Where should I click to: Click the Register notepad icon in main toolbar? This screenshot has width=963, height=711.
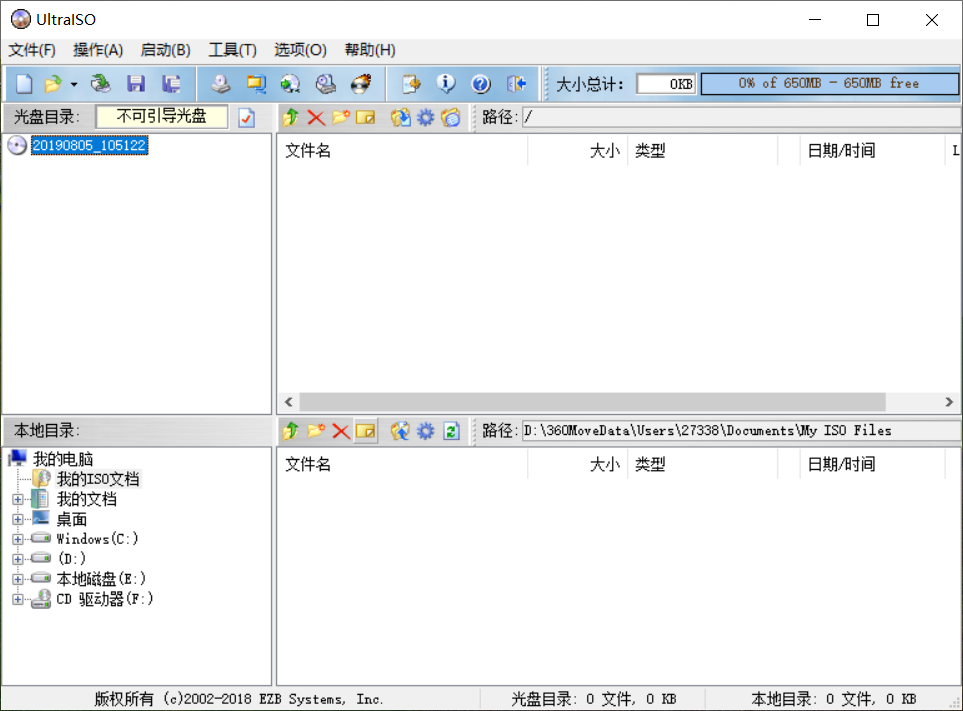click(x=411, y=84)
